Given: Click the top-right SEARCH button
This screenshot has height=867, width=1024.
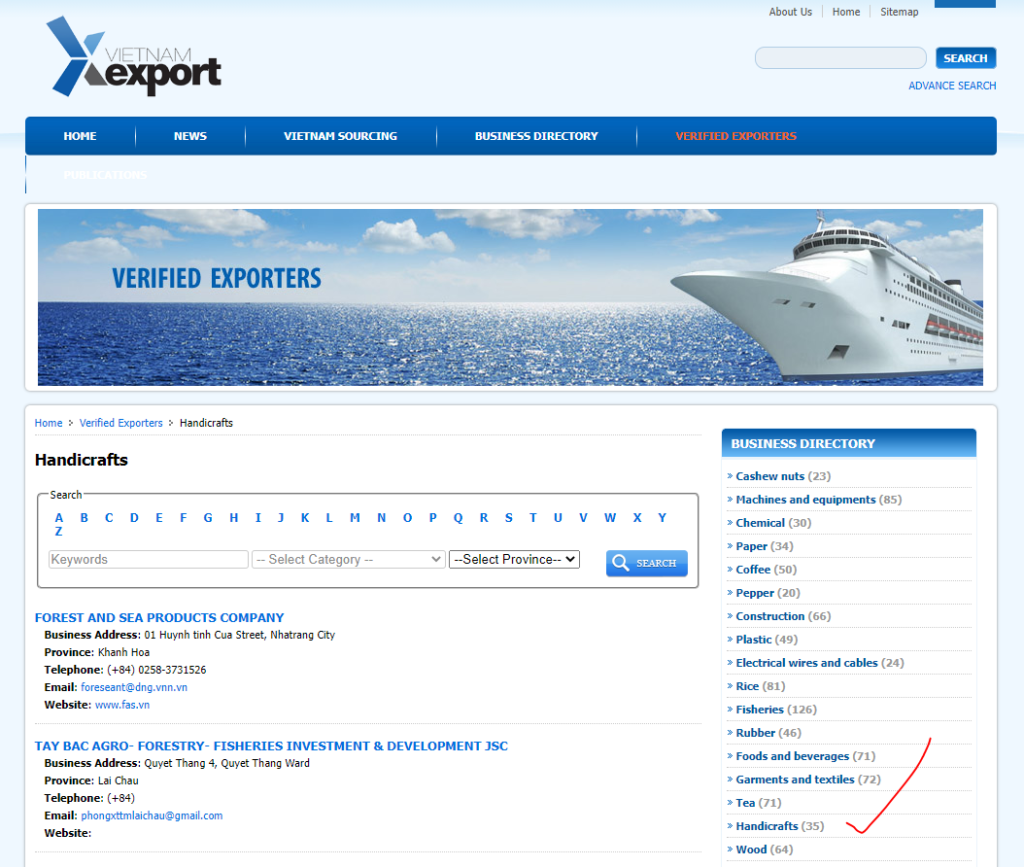Looking at the screenshot, I should 965,58.
